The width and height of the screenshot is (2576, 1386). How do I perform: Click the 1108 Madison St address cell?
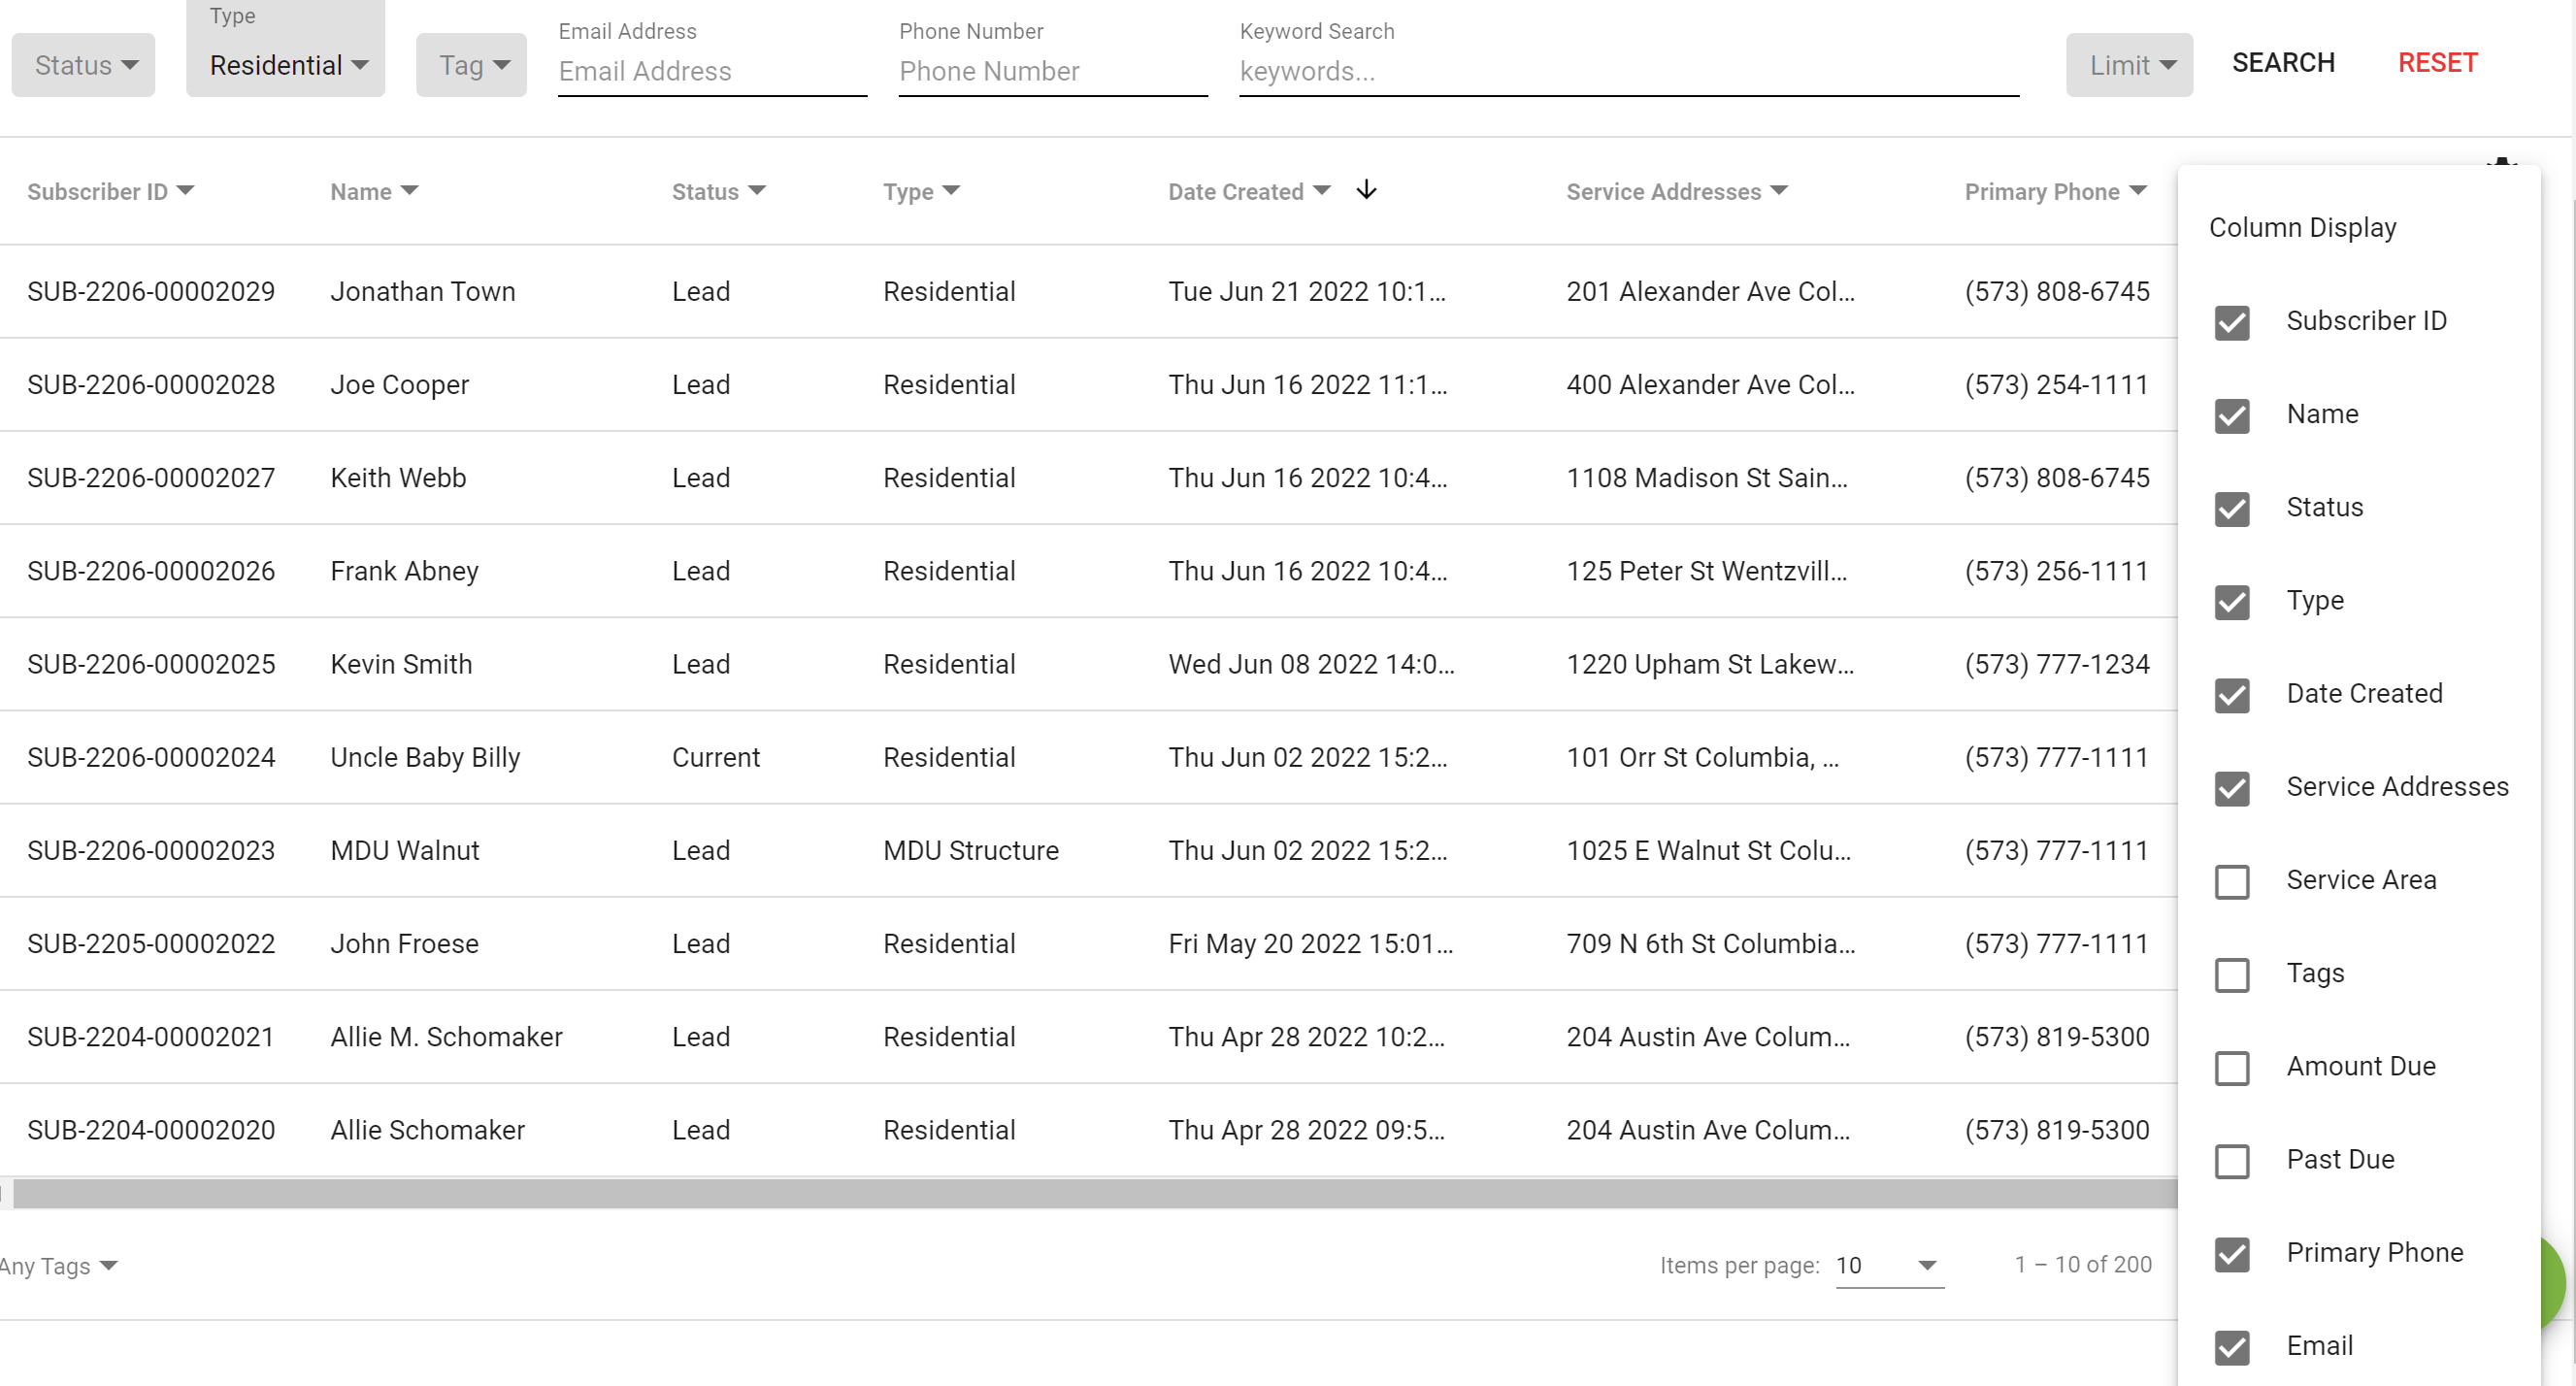click(1706, 477)
